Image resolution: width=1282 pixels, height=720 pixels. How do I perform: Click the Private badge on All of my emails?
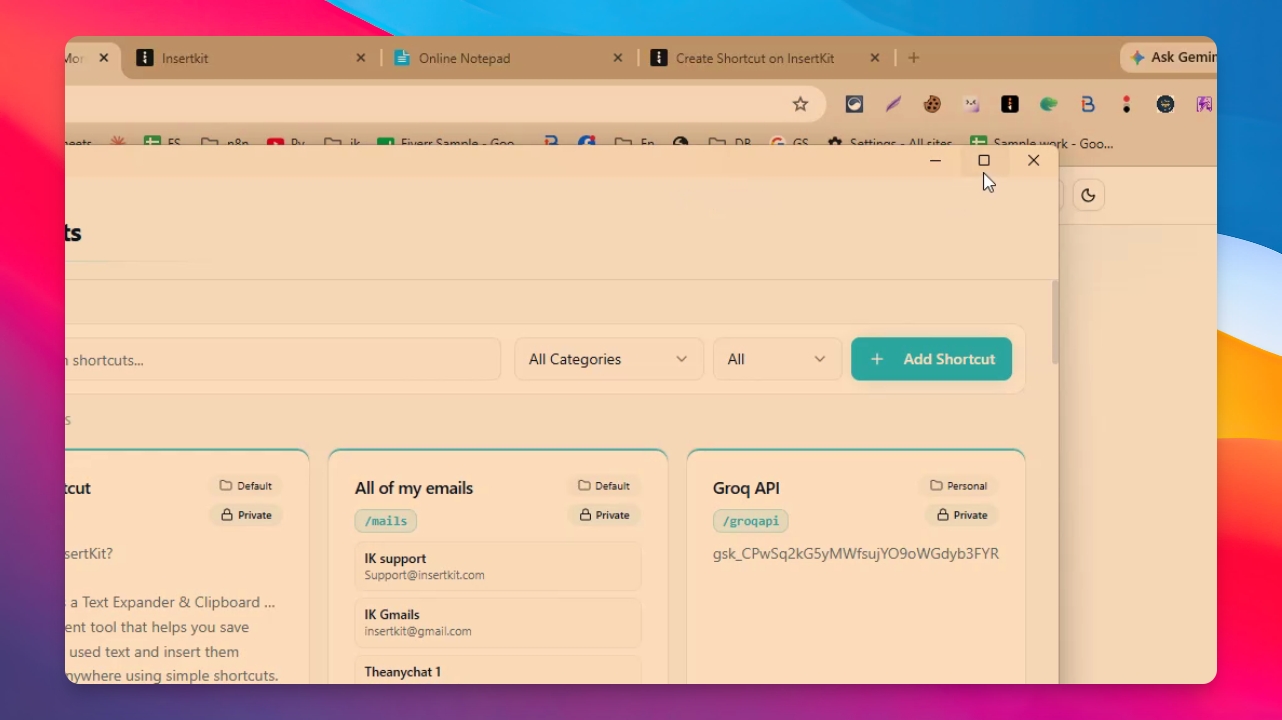coord(604,515)
